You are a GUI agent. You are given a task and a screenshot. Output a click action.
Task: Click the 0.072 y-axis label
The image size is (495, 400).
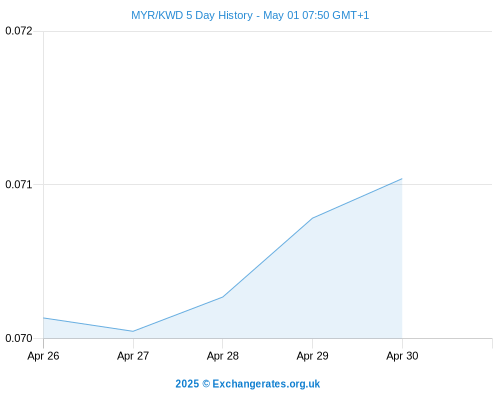19,31
